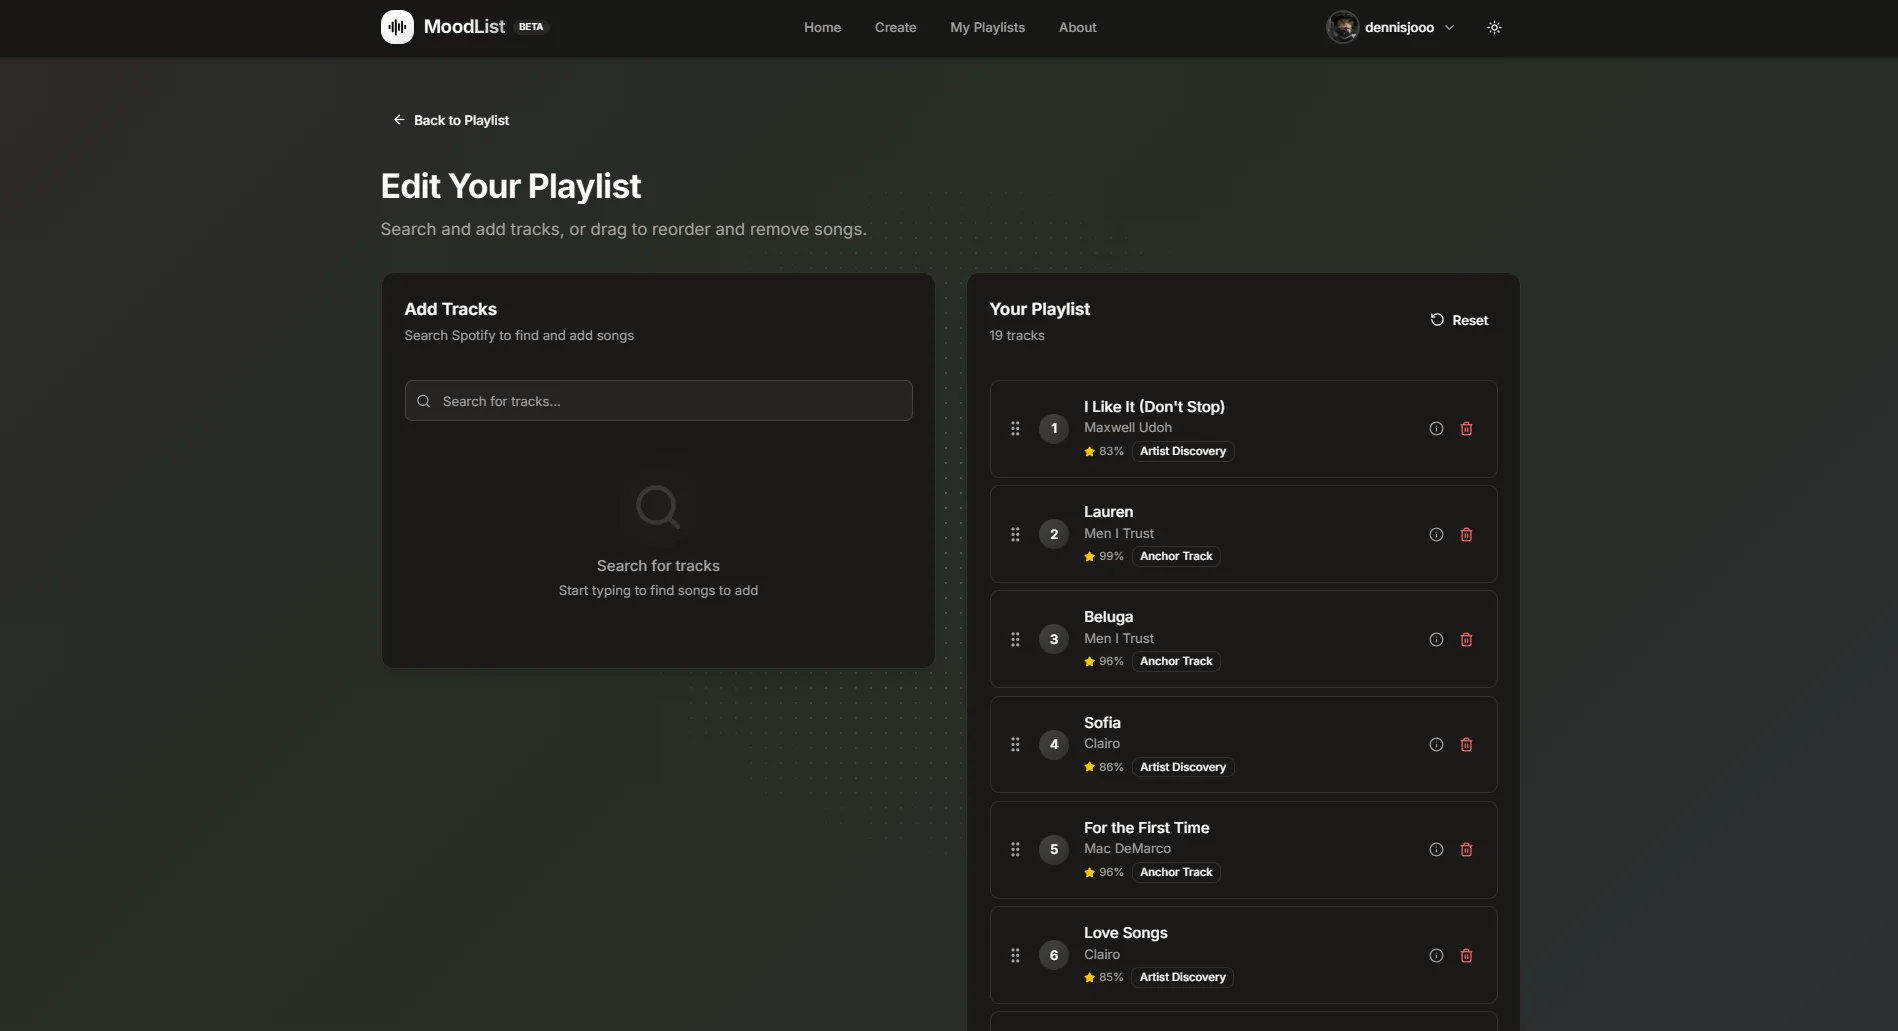
Task: Delete "Lauren" using its trash icon
Action: 1466,534
